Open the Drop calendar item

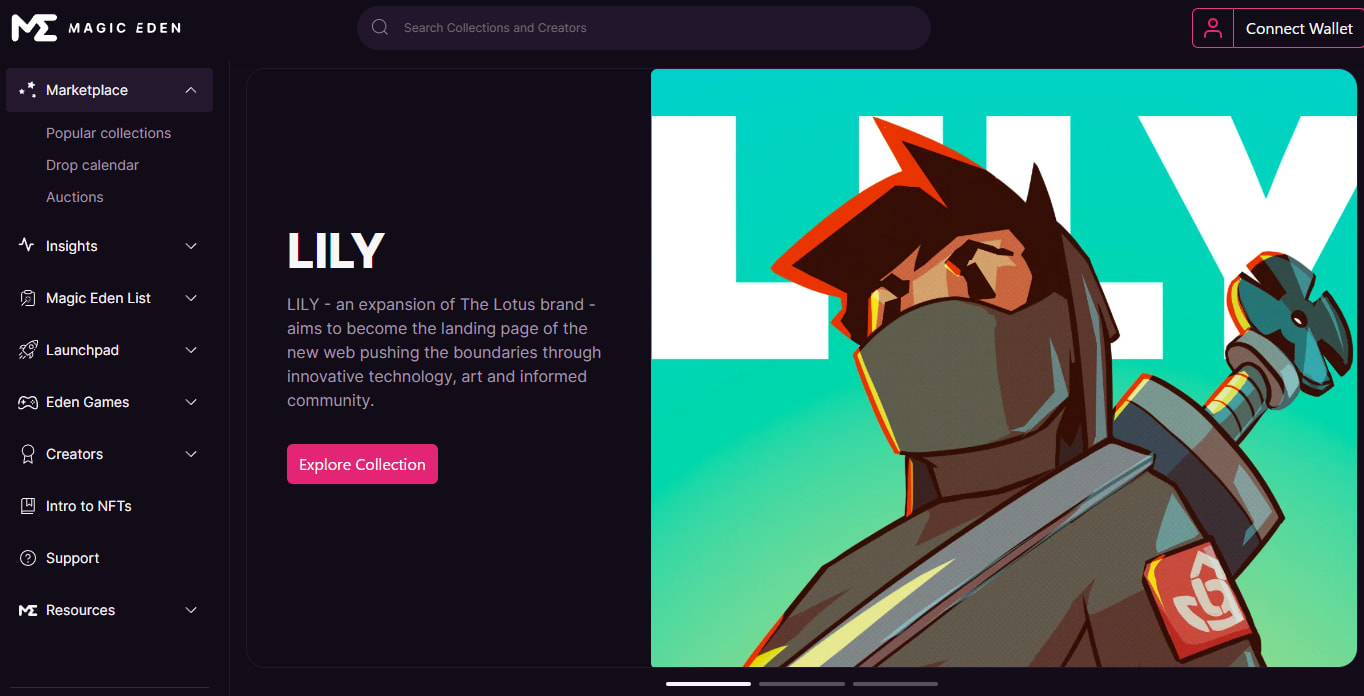coord(92,165)
